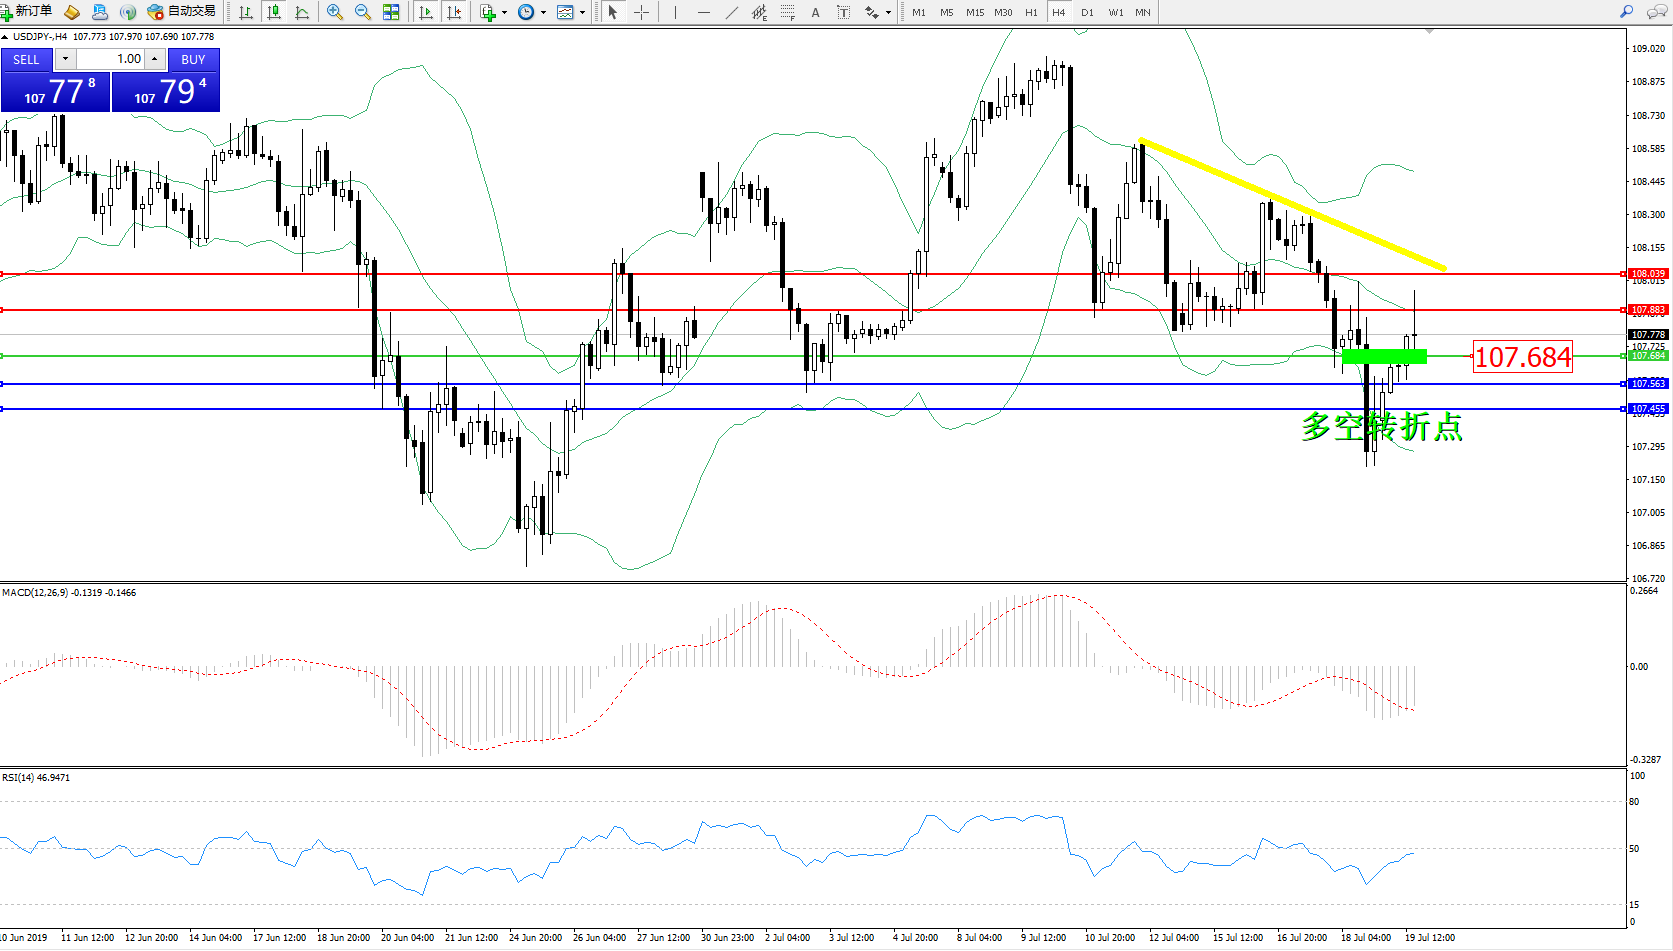Select the text label tool (A)
Viewport: 1673px width, 951px height.
coord(815,12)
